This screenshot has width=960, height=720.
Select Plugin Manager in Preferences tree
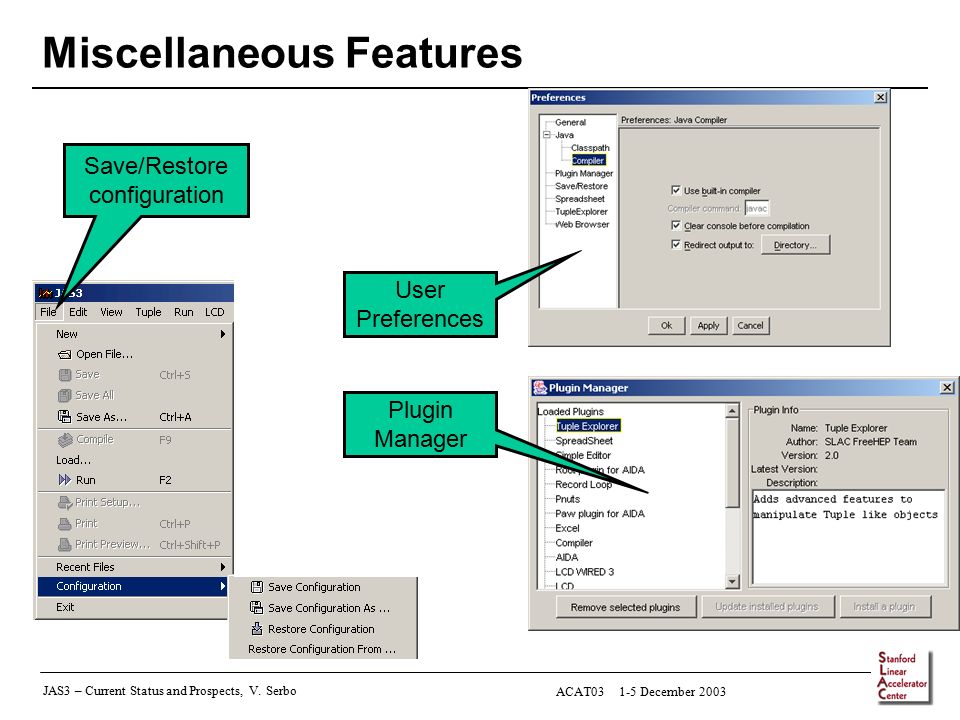(584, 173)
